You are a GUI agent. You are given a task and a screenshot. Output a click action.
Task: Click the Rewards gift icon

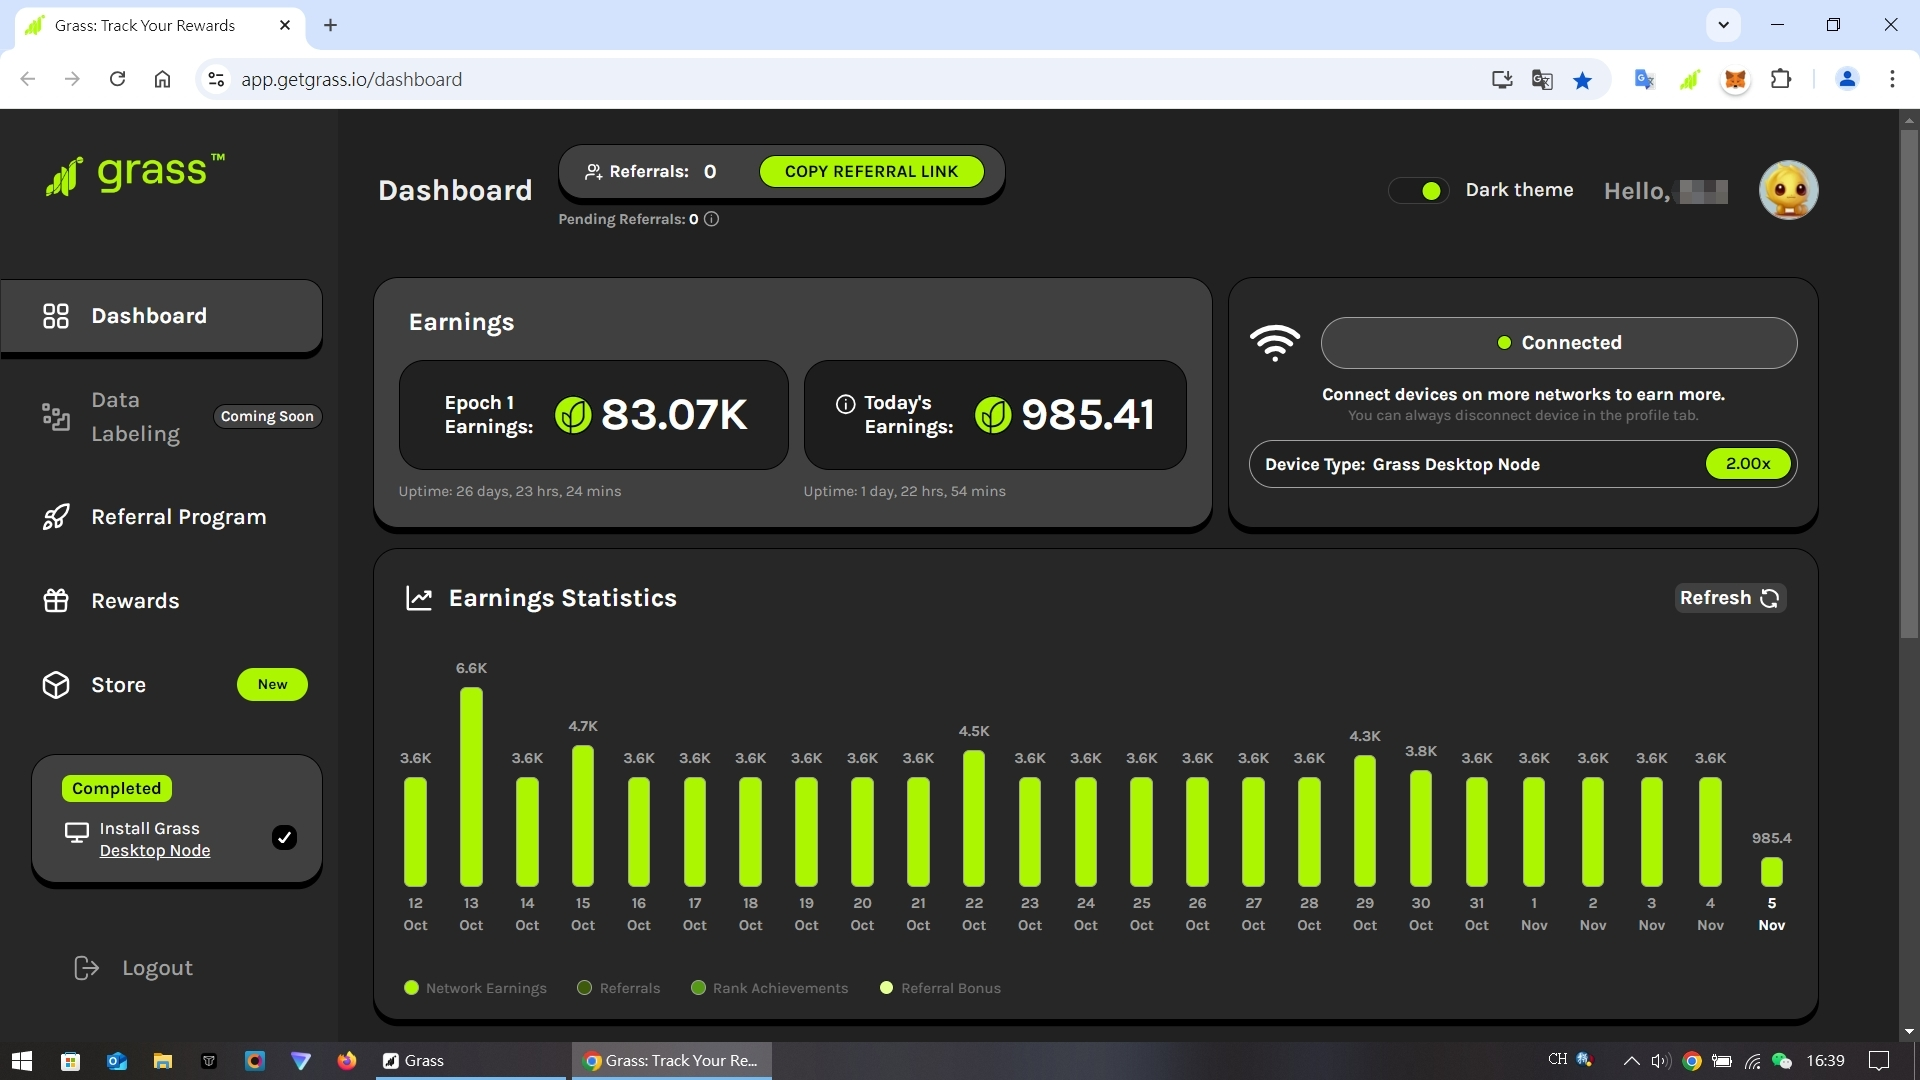tap(56, 601)
